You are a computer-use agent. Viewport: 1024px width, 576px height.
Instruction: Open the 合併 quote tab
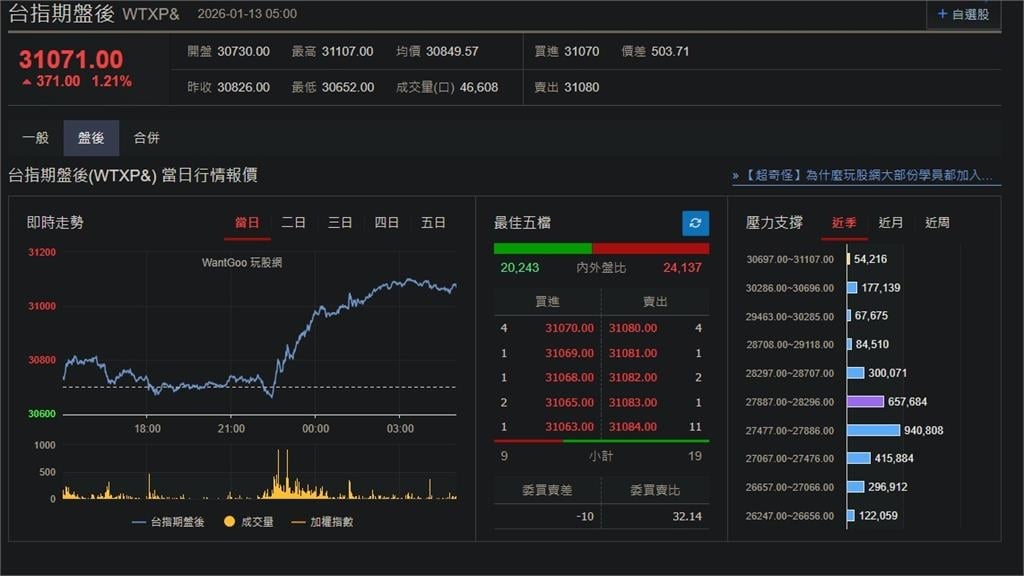click(148, 138)
